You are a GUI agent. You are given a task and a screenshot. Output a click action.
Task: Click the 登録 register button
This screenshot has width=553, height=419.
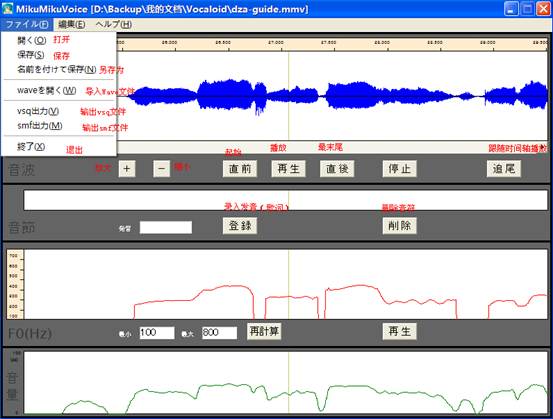240,226
